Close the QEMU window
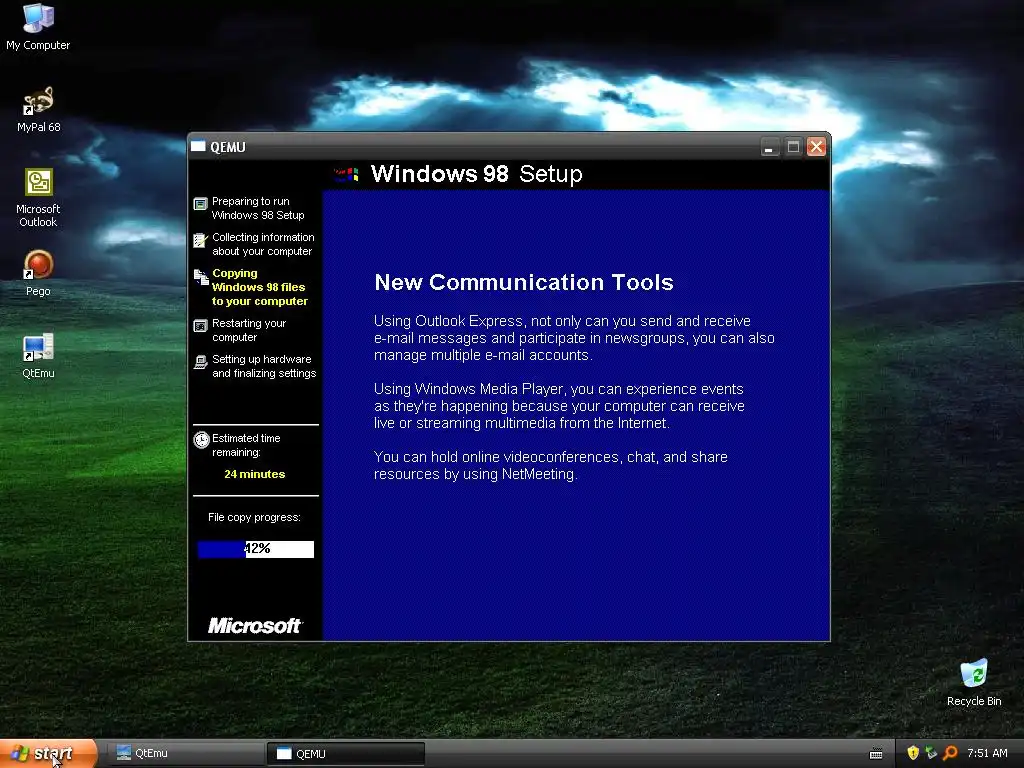1024x768 pixels. (816, 147)
